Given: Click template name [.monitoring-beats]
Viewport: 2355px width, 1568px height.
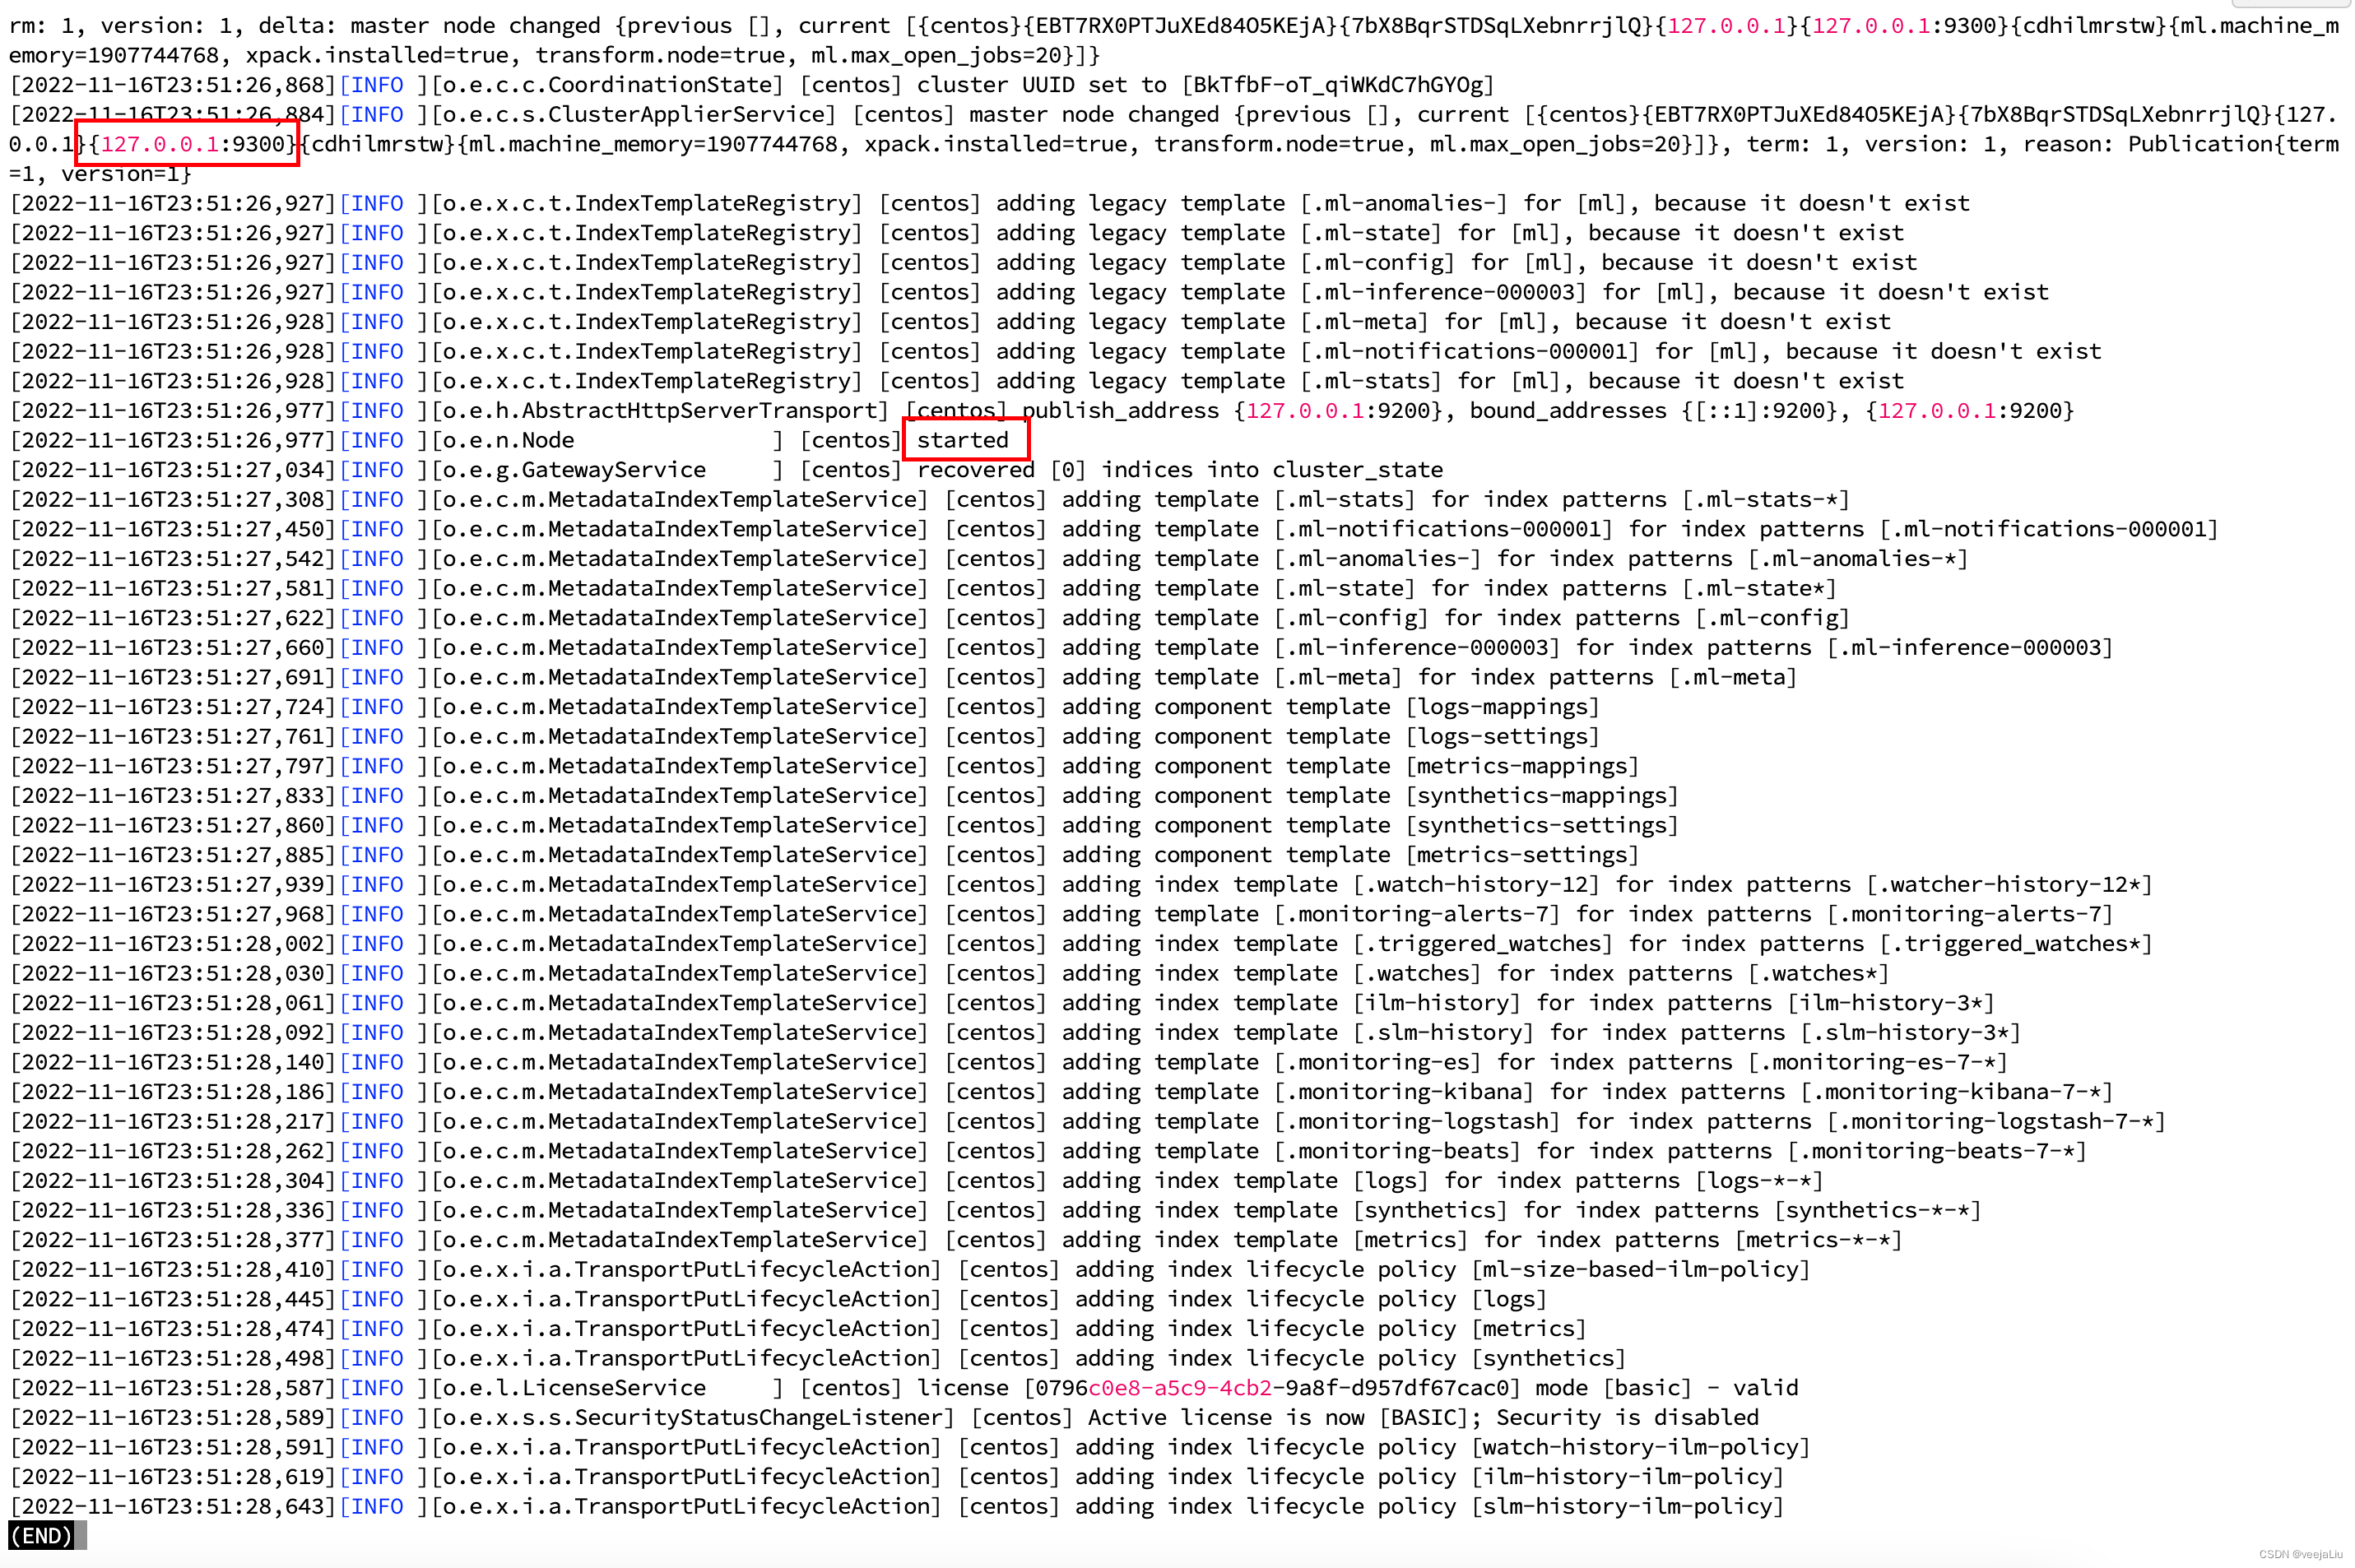Looking at the screenshot, I should click(x=1397, y=1152).
